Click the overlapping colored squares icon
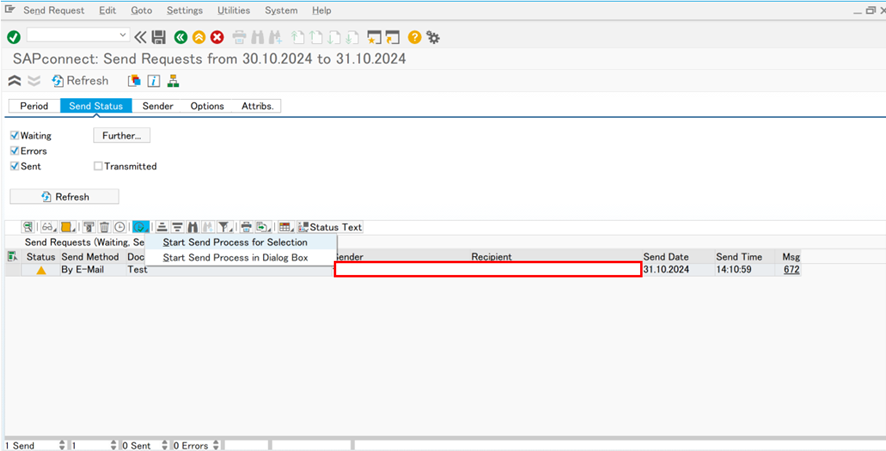The width and height of the screenshot is (886, 451). coord(134,81)
